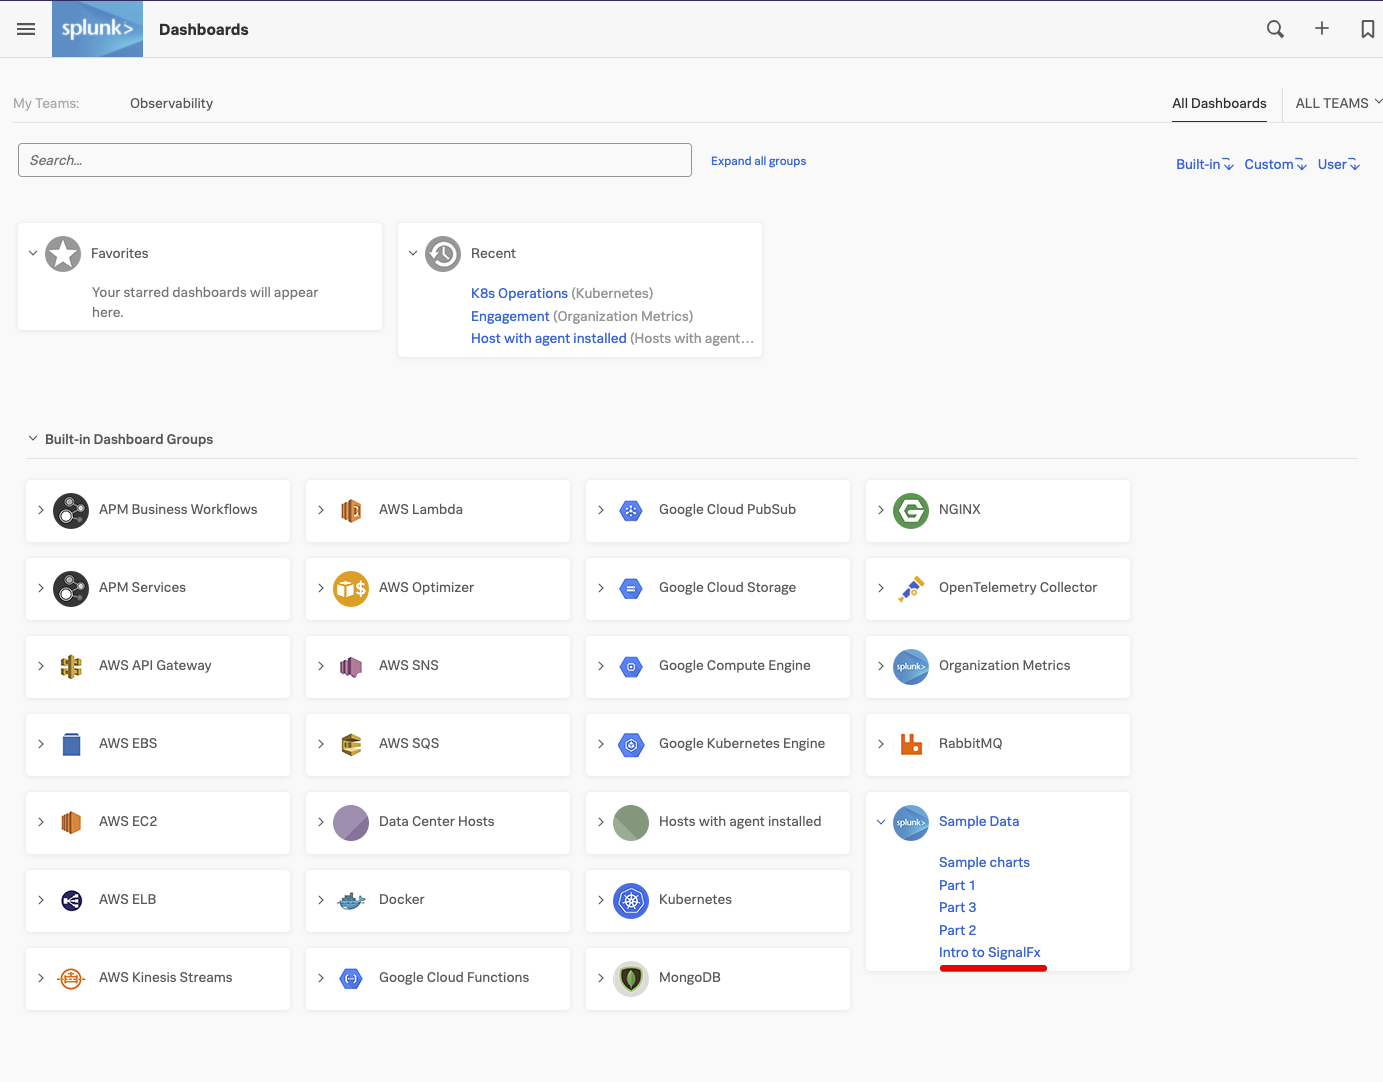Viewport: 1383px width, 1082px height.
Task: Click the AWS API Gateway icon
Action: click(71, 667)
